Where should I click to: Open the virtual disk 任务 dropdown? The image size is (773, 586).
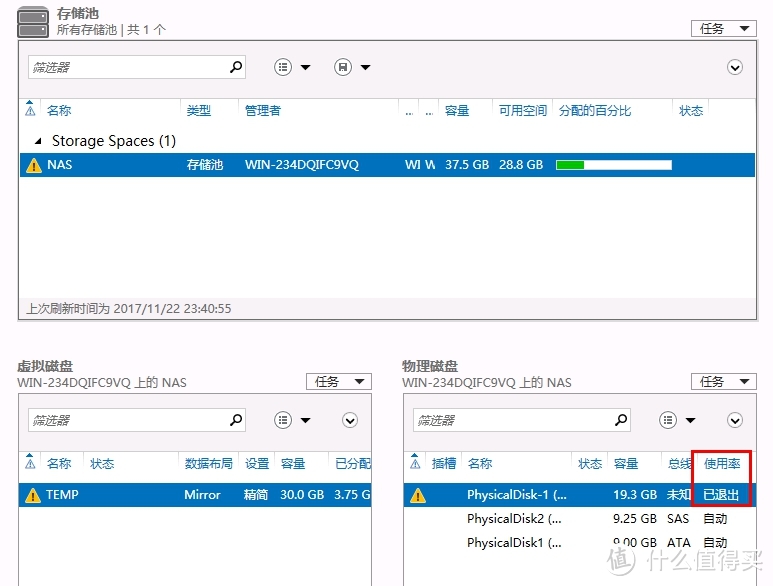pos(338,382)
